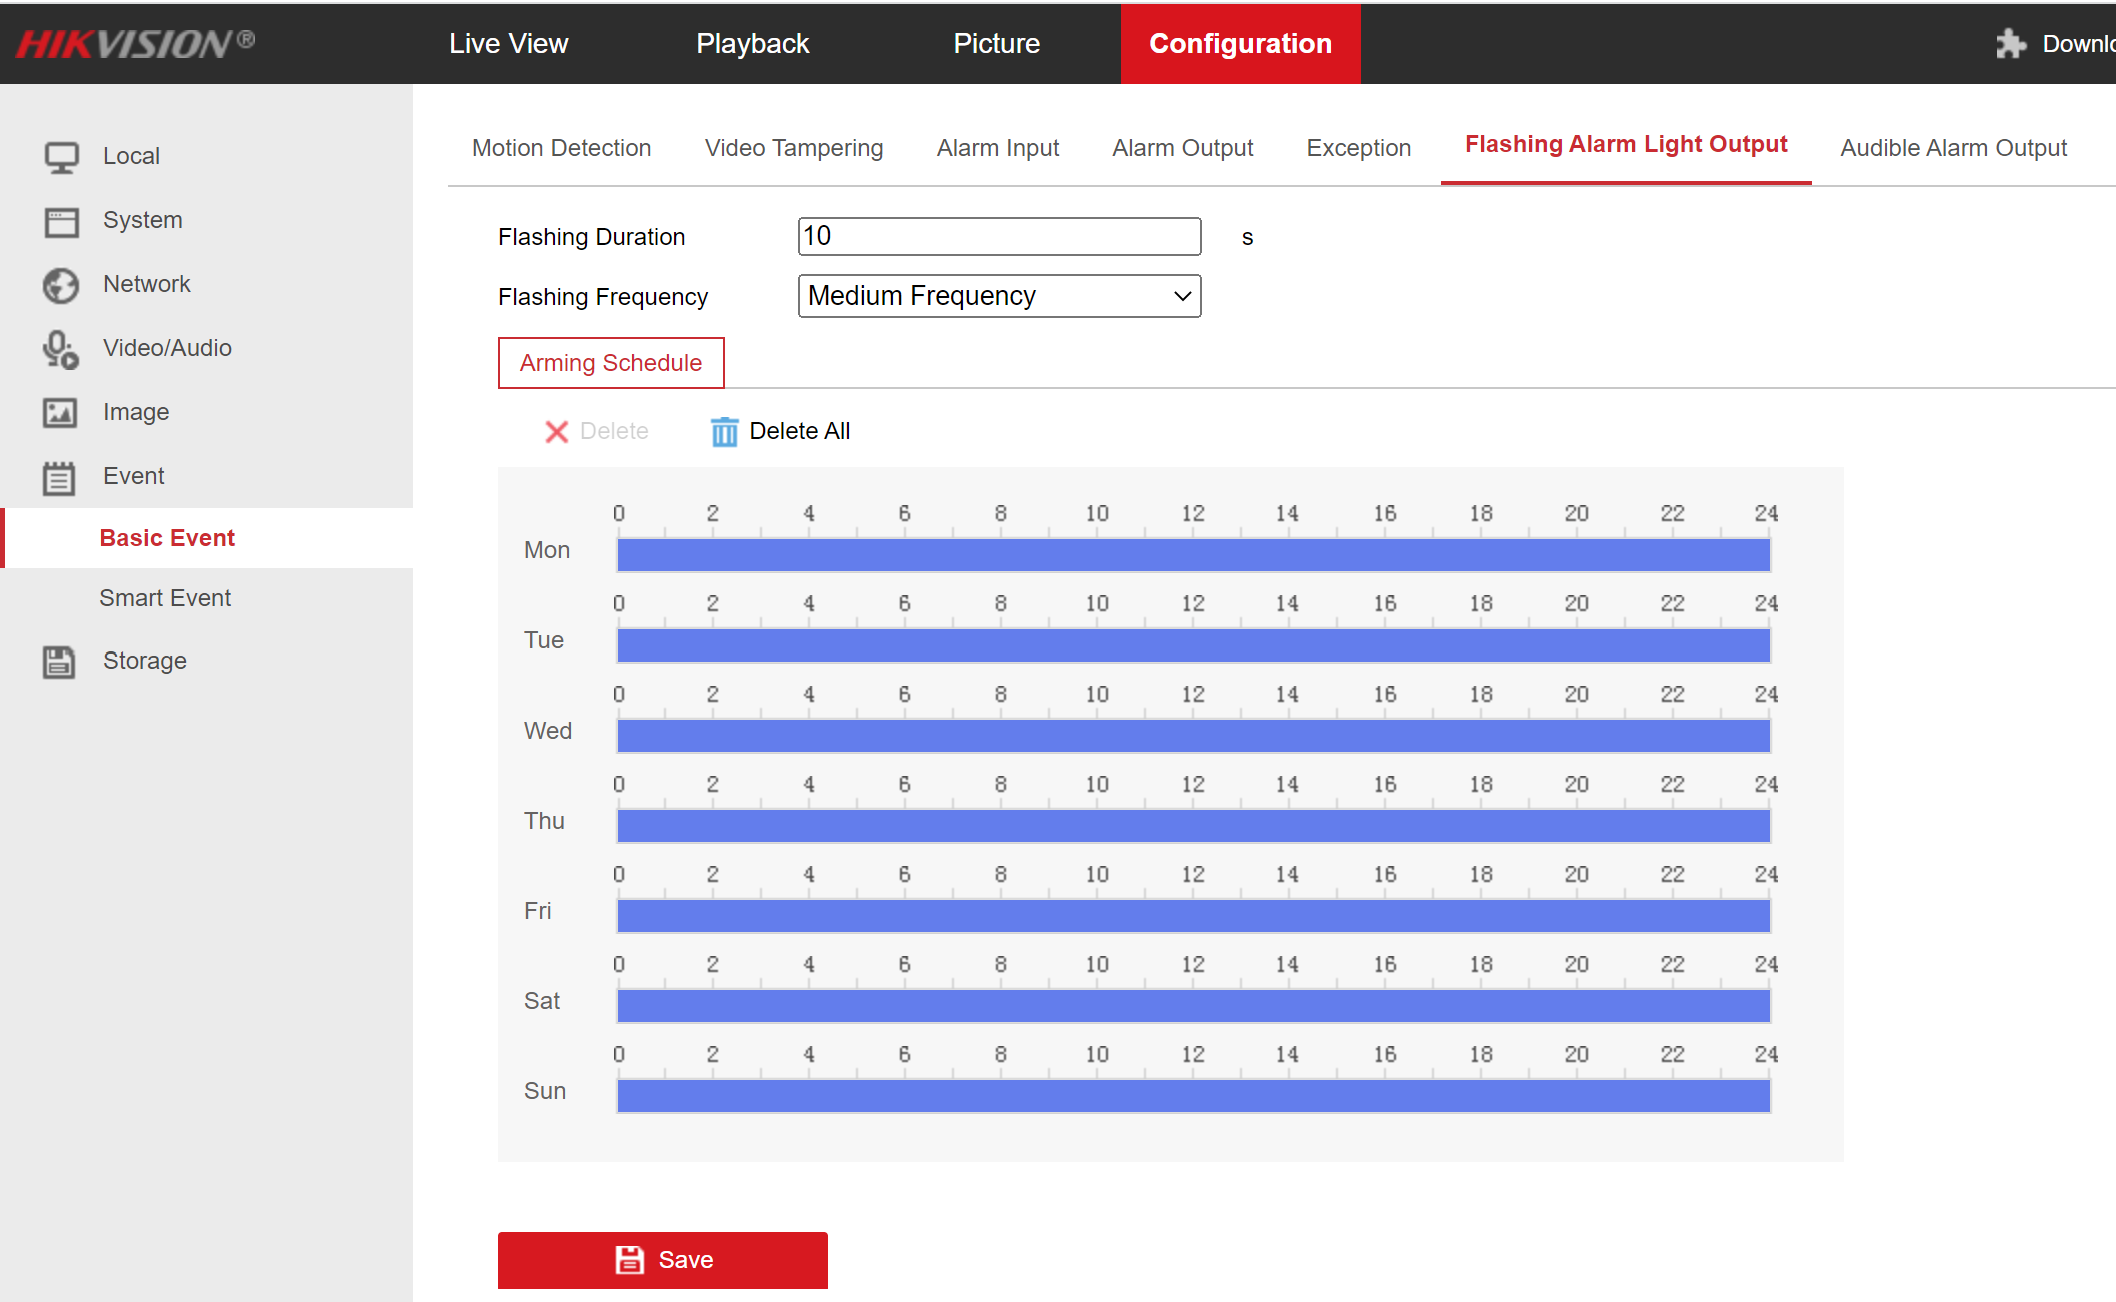
Task: Click the Local monitor icon in sidebar
Action: coord(61,157)
